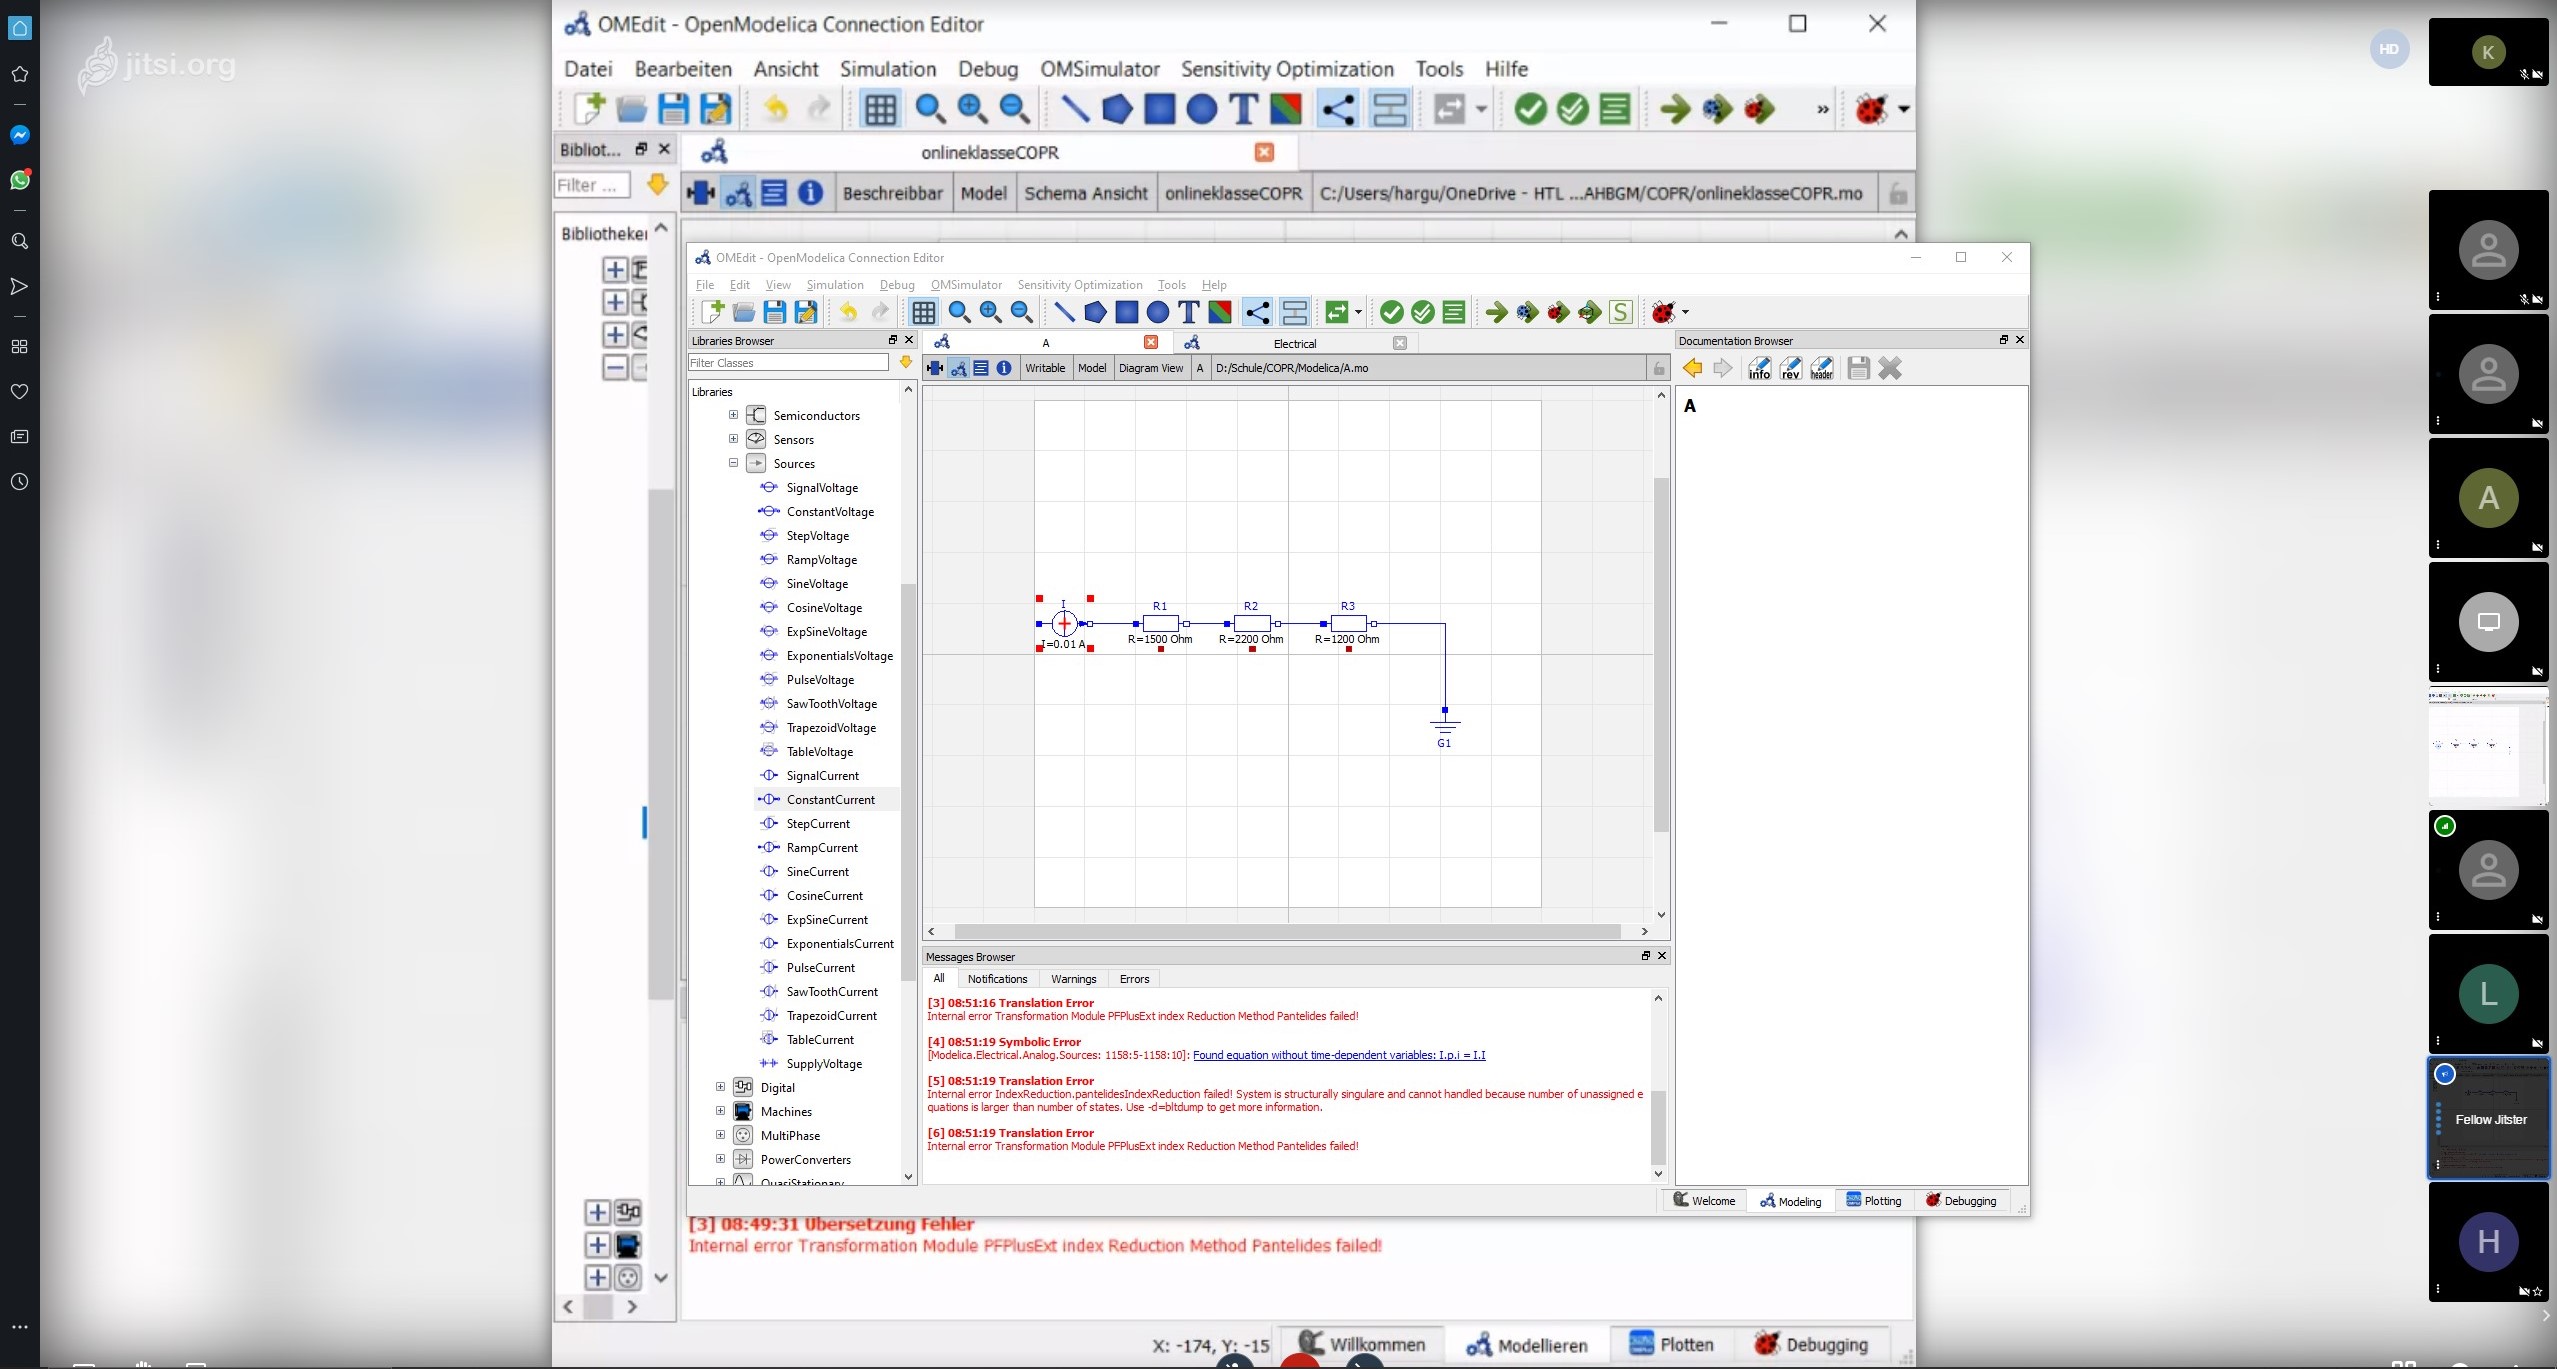This screenshot has width=2557, height=1369.
Task: Open file icon in inner OMEdit toolbar
Action: 743,313
